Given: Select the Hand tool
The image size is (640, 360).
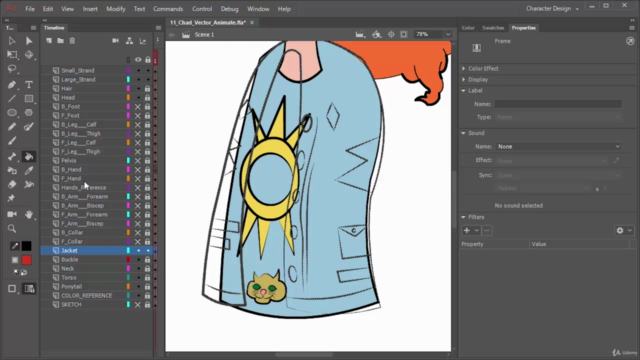Looking at the screenshot, I should pyautogui.click(x=29, y=214).
